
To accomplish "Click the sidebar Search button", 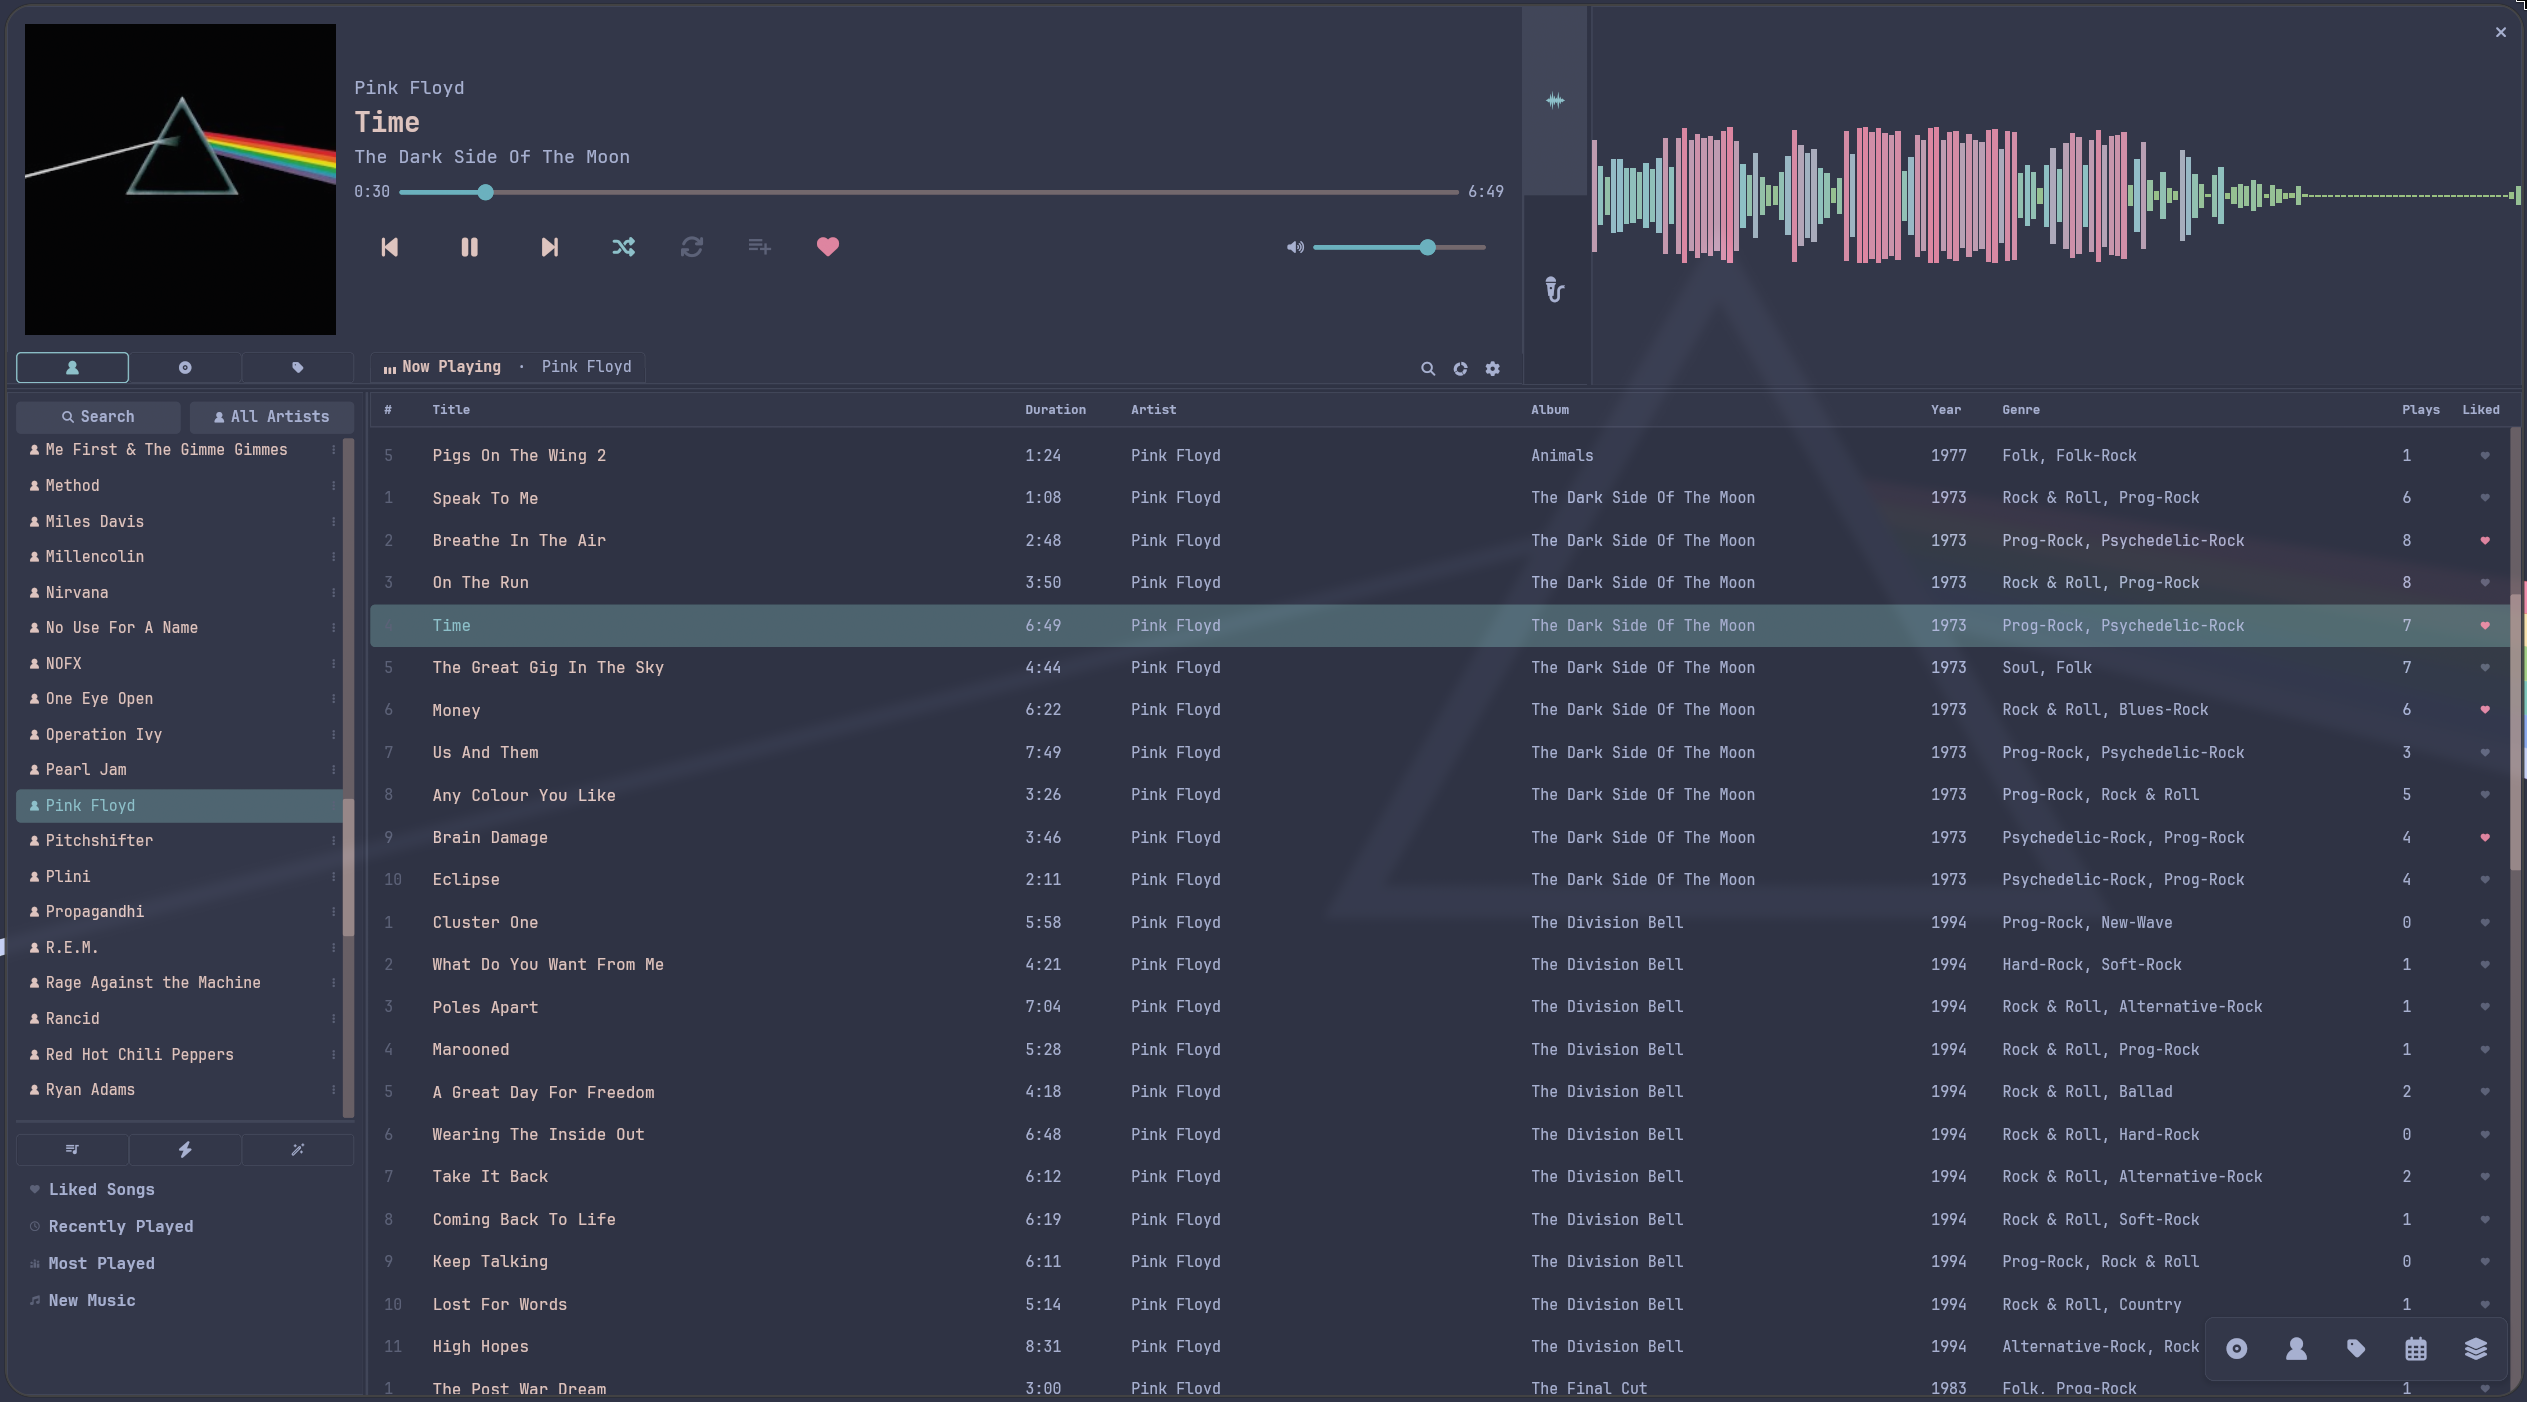I will click(98, 417).
